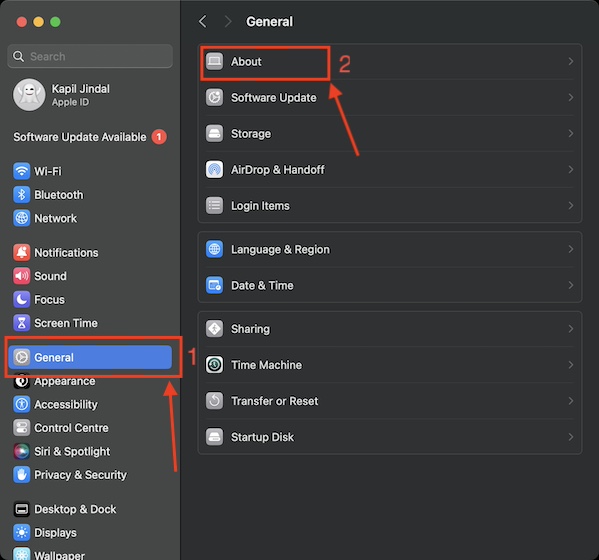Click the Language & Region globe icon

[214, 249]
